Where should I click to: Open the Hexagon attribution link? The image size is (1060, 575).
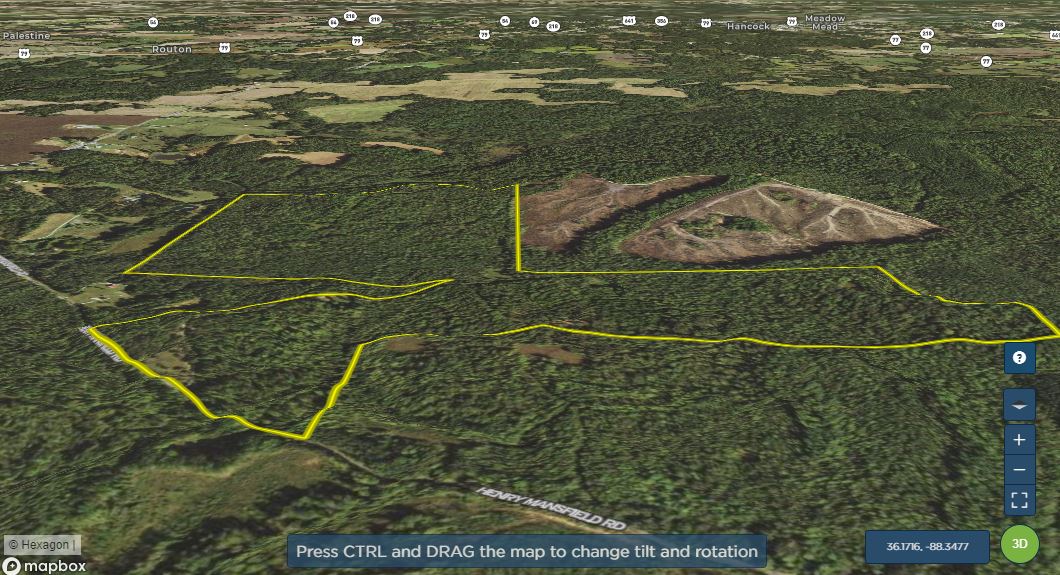(x=41, y=545)
